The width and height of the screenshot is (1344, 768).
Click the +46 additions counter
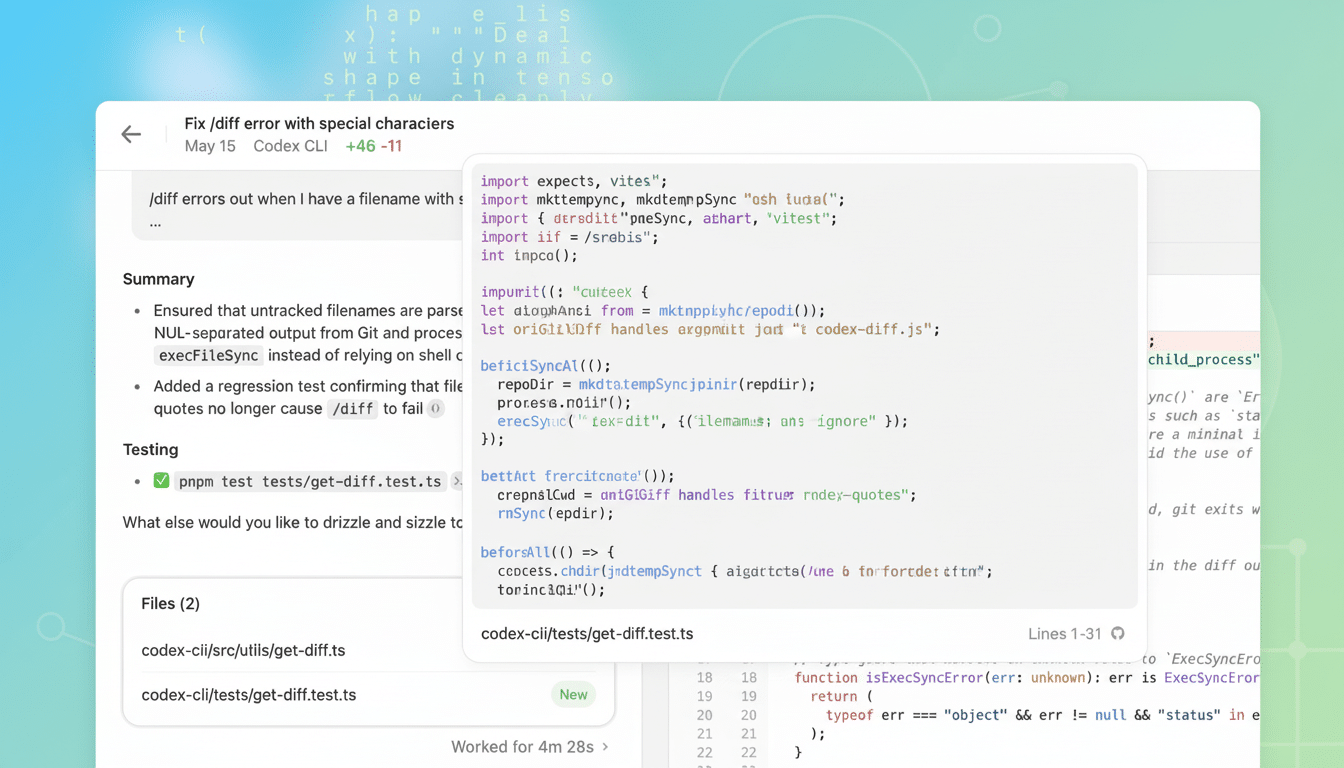tap(359, 145)
